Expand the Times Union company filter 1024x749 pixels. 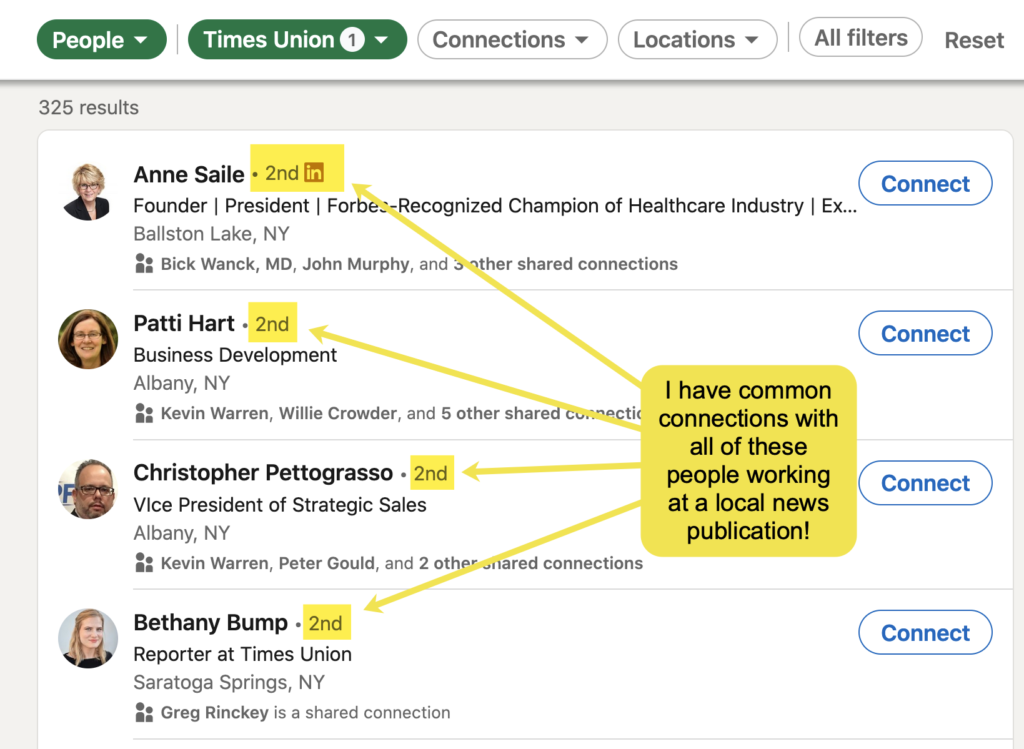(x=297, y=40)
